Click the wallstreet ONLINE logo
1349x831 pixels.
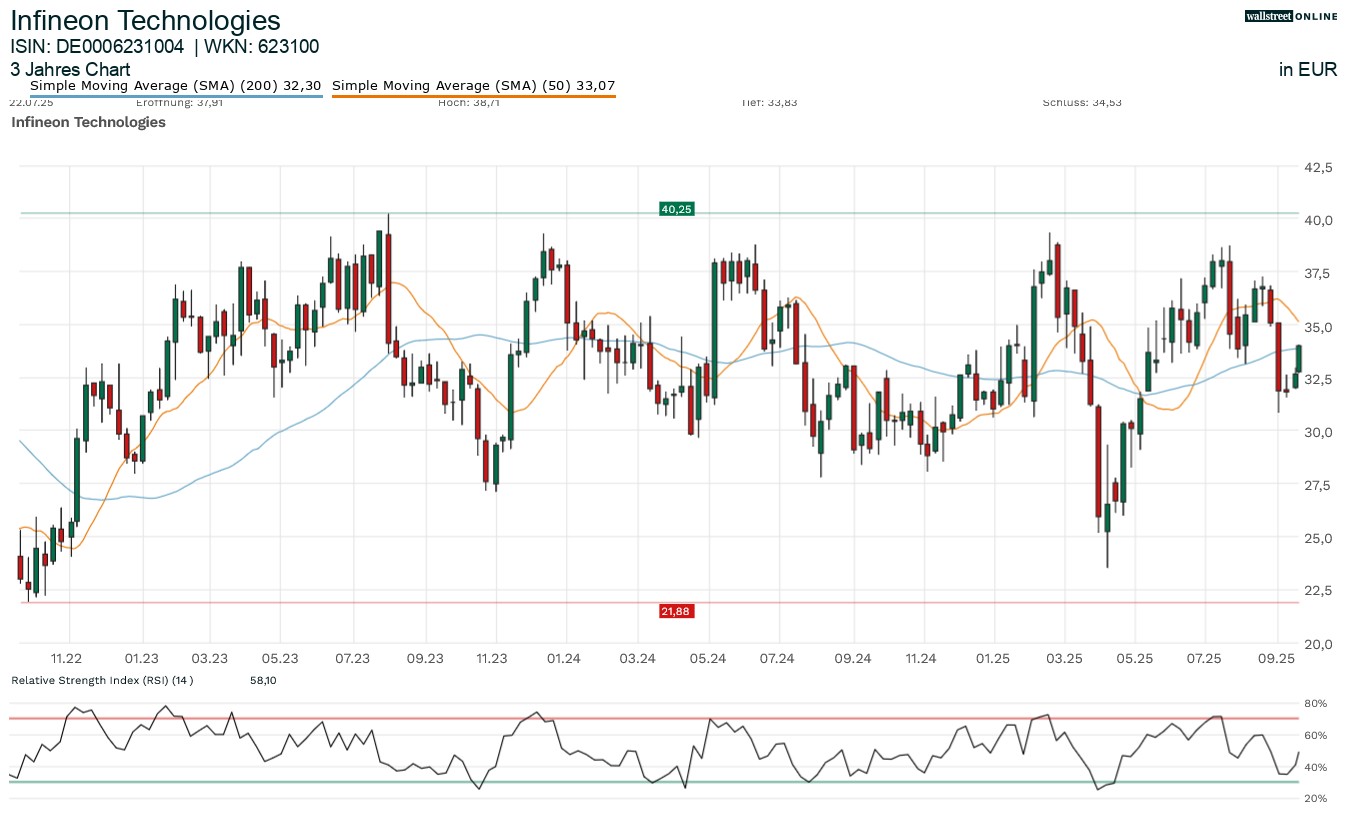pyautogui.click(x=1291, y=16)
